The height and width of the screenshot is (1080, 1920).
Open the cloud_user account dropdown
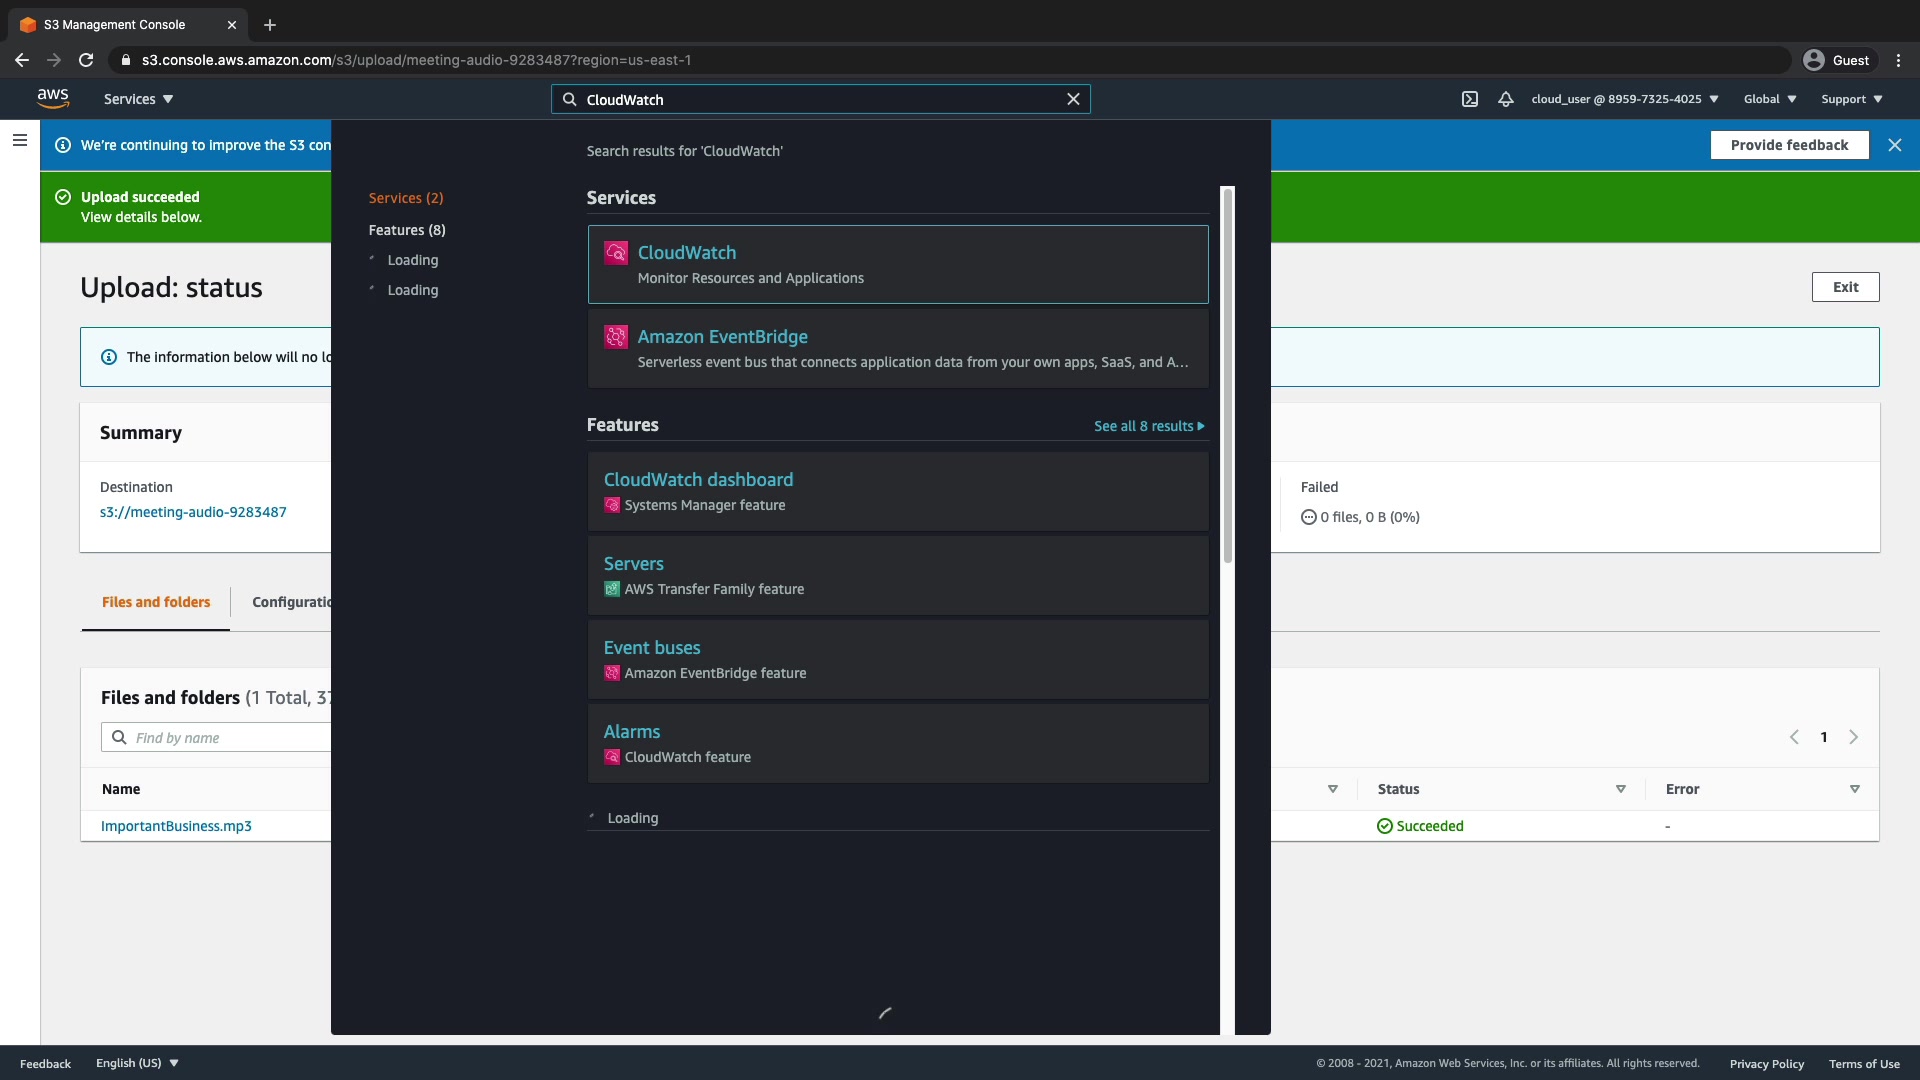click(x=1624, y=99)
